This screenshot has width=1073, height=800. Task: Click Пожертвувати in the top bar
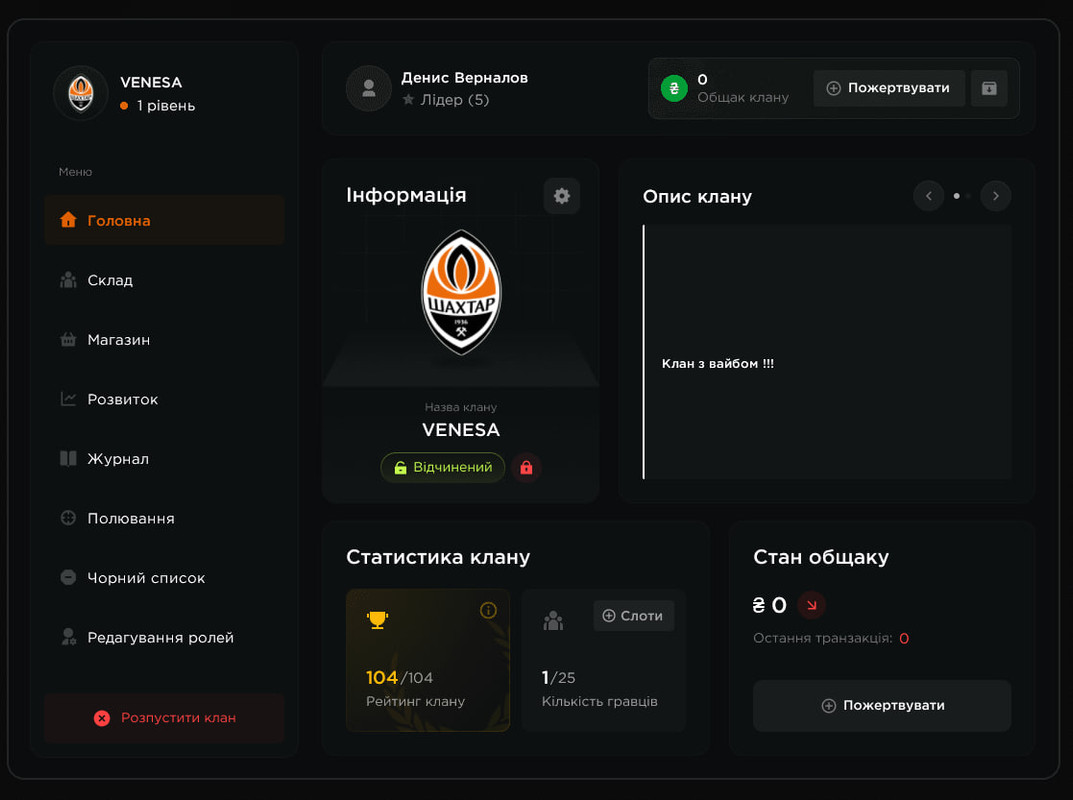pyautogui.click(x=889, y=88)
